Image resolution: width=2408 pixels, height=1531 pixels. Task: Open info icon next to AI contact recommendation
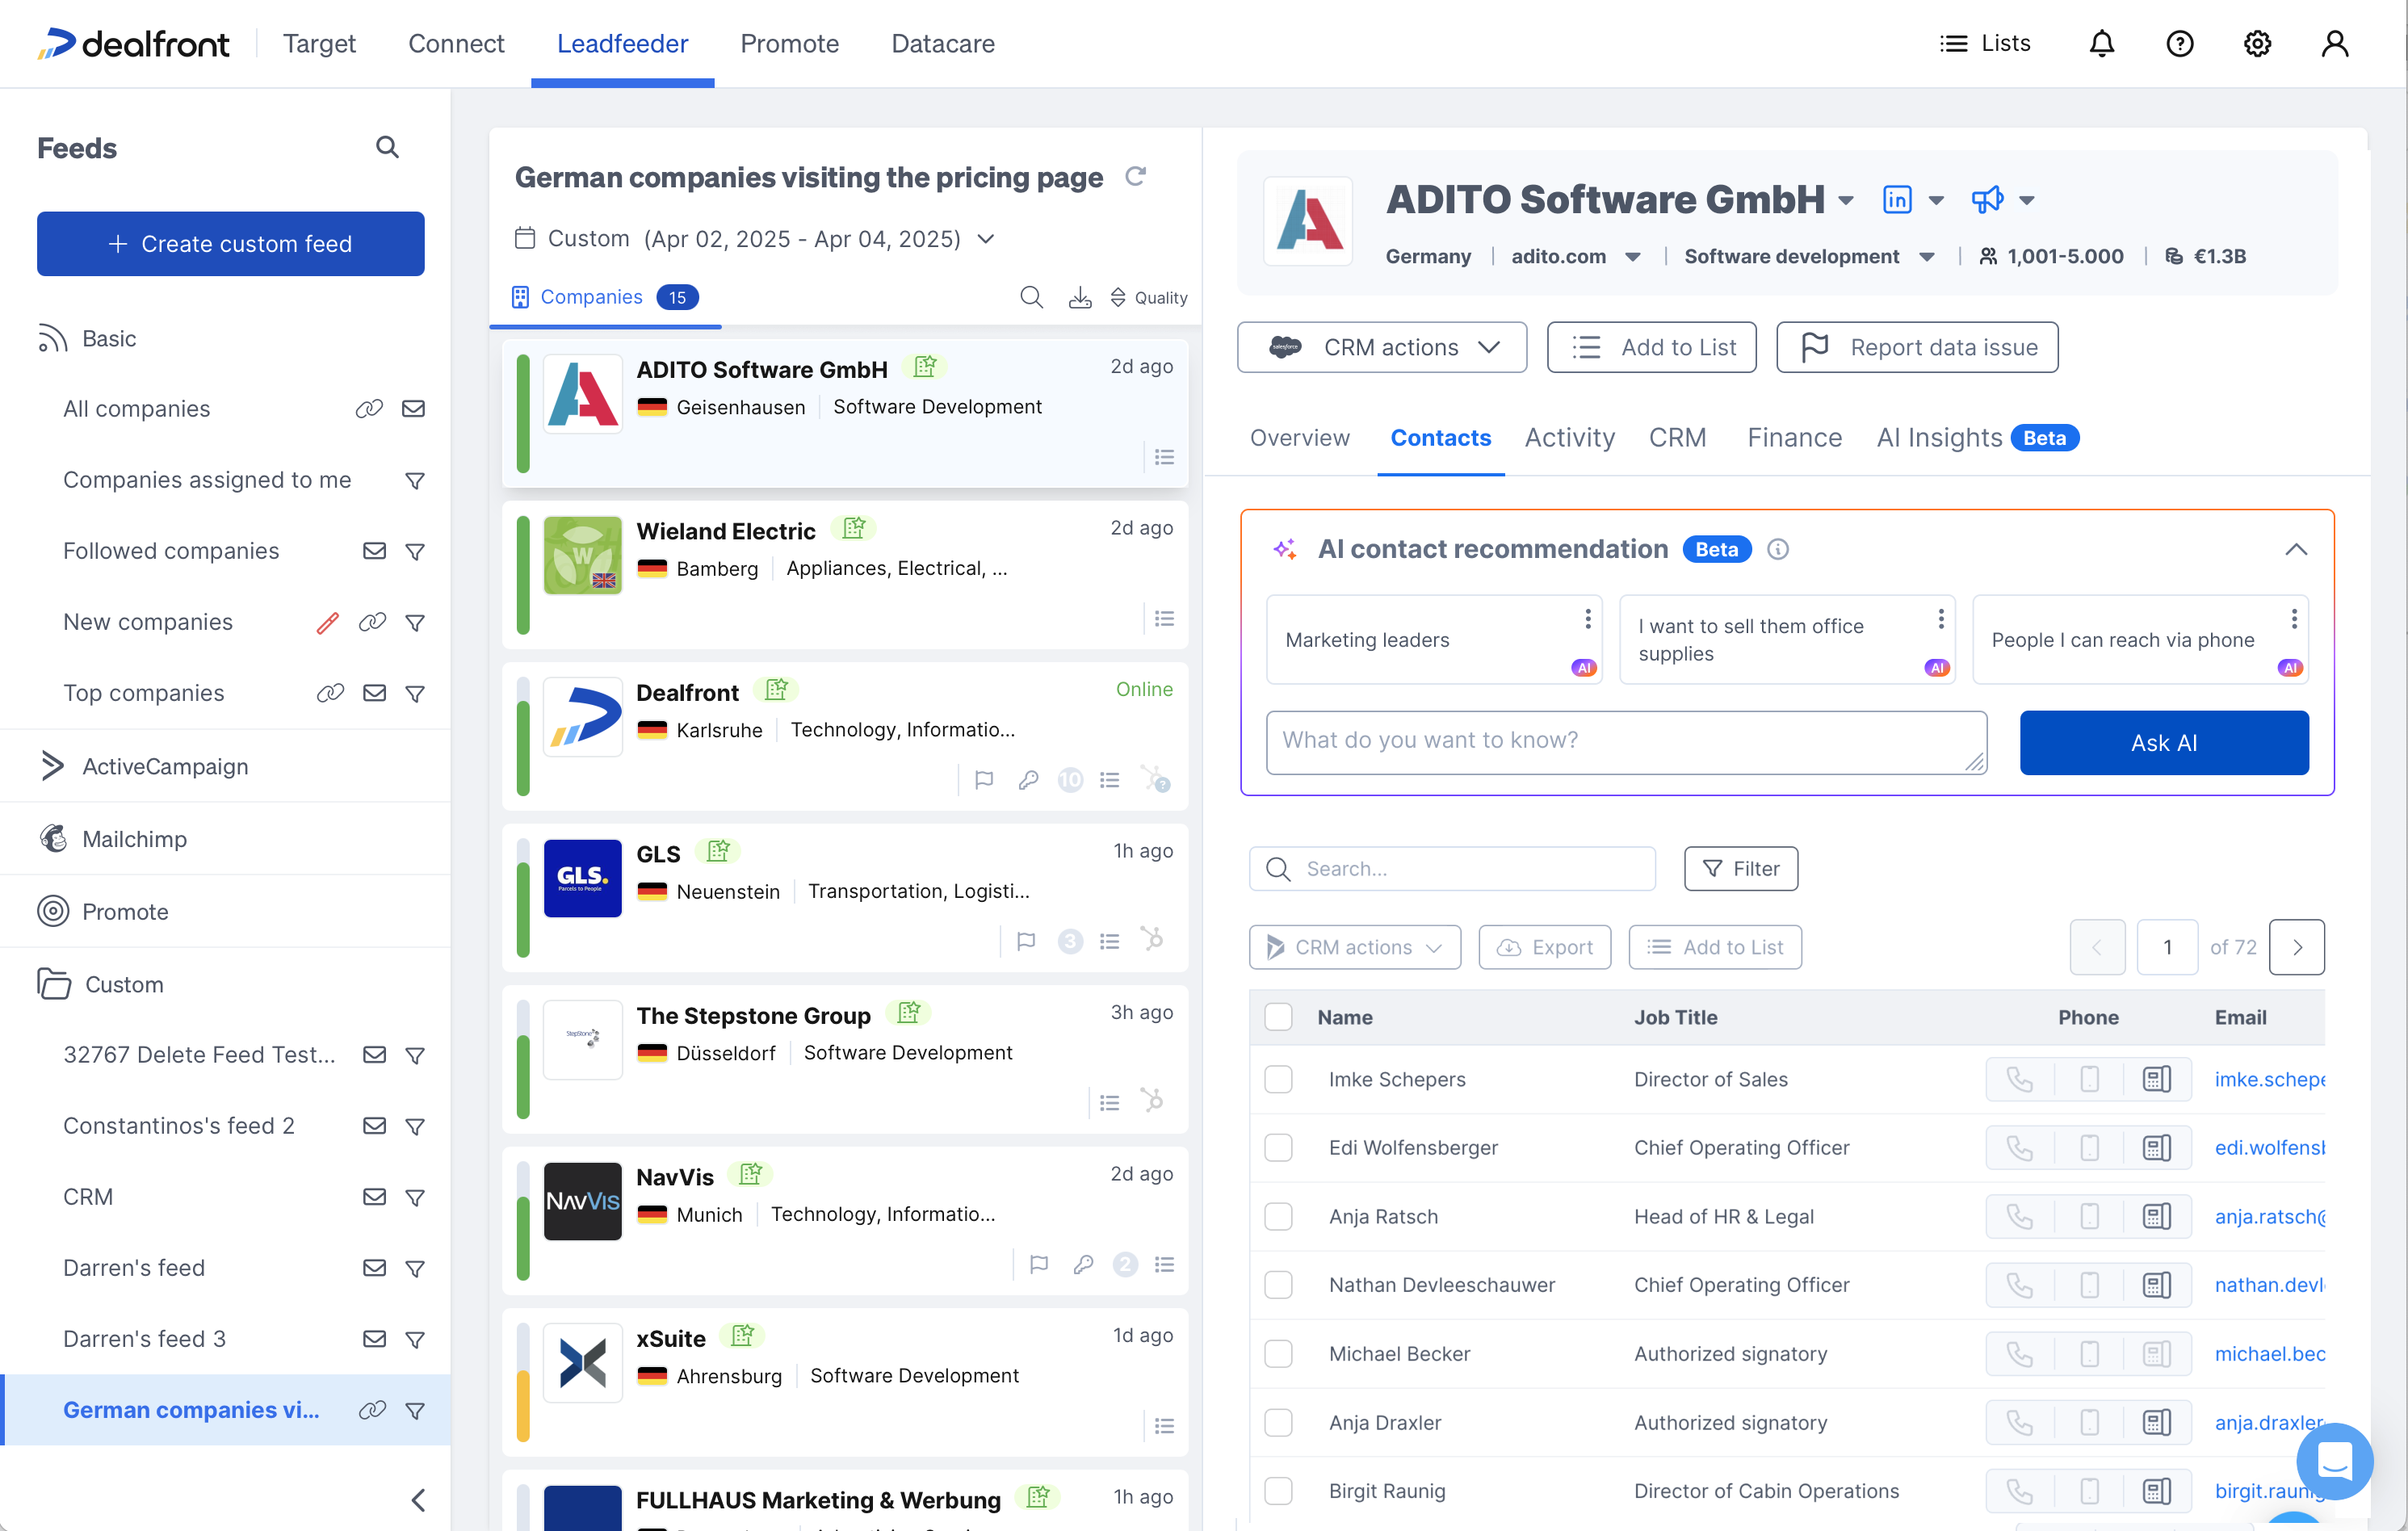coord(1777,549)
